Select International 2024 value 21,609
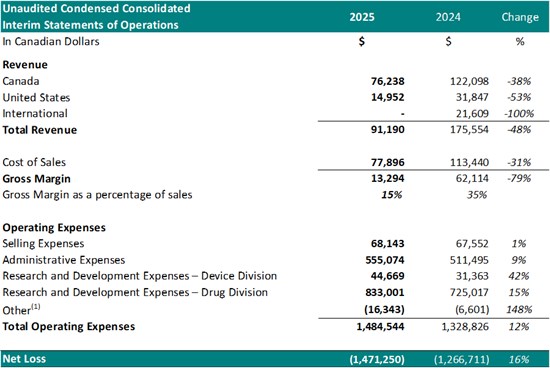550x368 pixels. coord(472,114)
